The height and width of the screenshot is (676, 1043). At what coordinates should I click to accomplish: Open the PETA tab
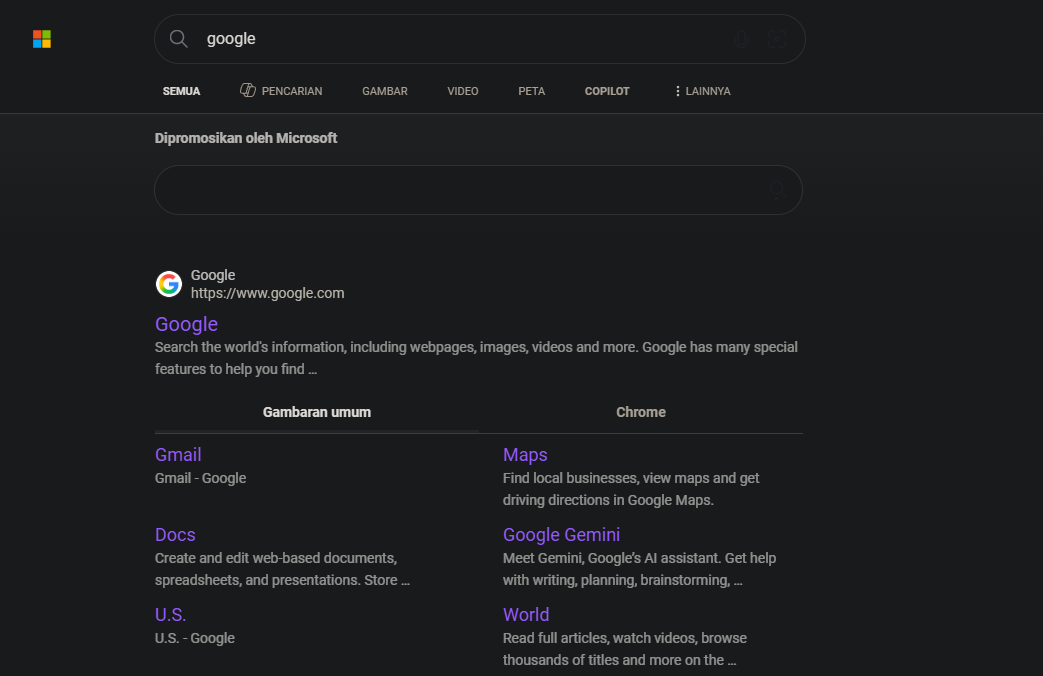pyautogui.click(x=531, y=91)
